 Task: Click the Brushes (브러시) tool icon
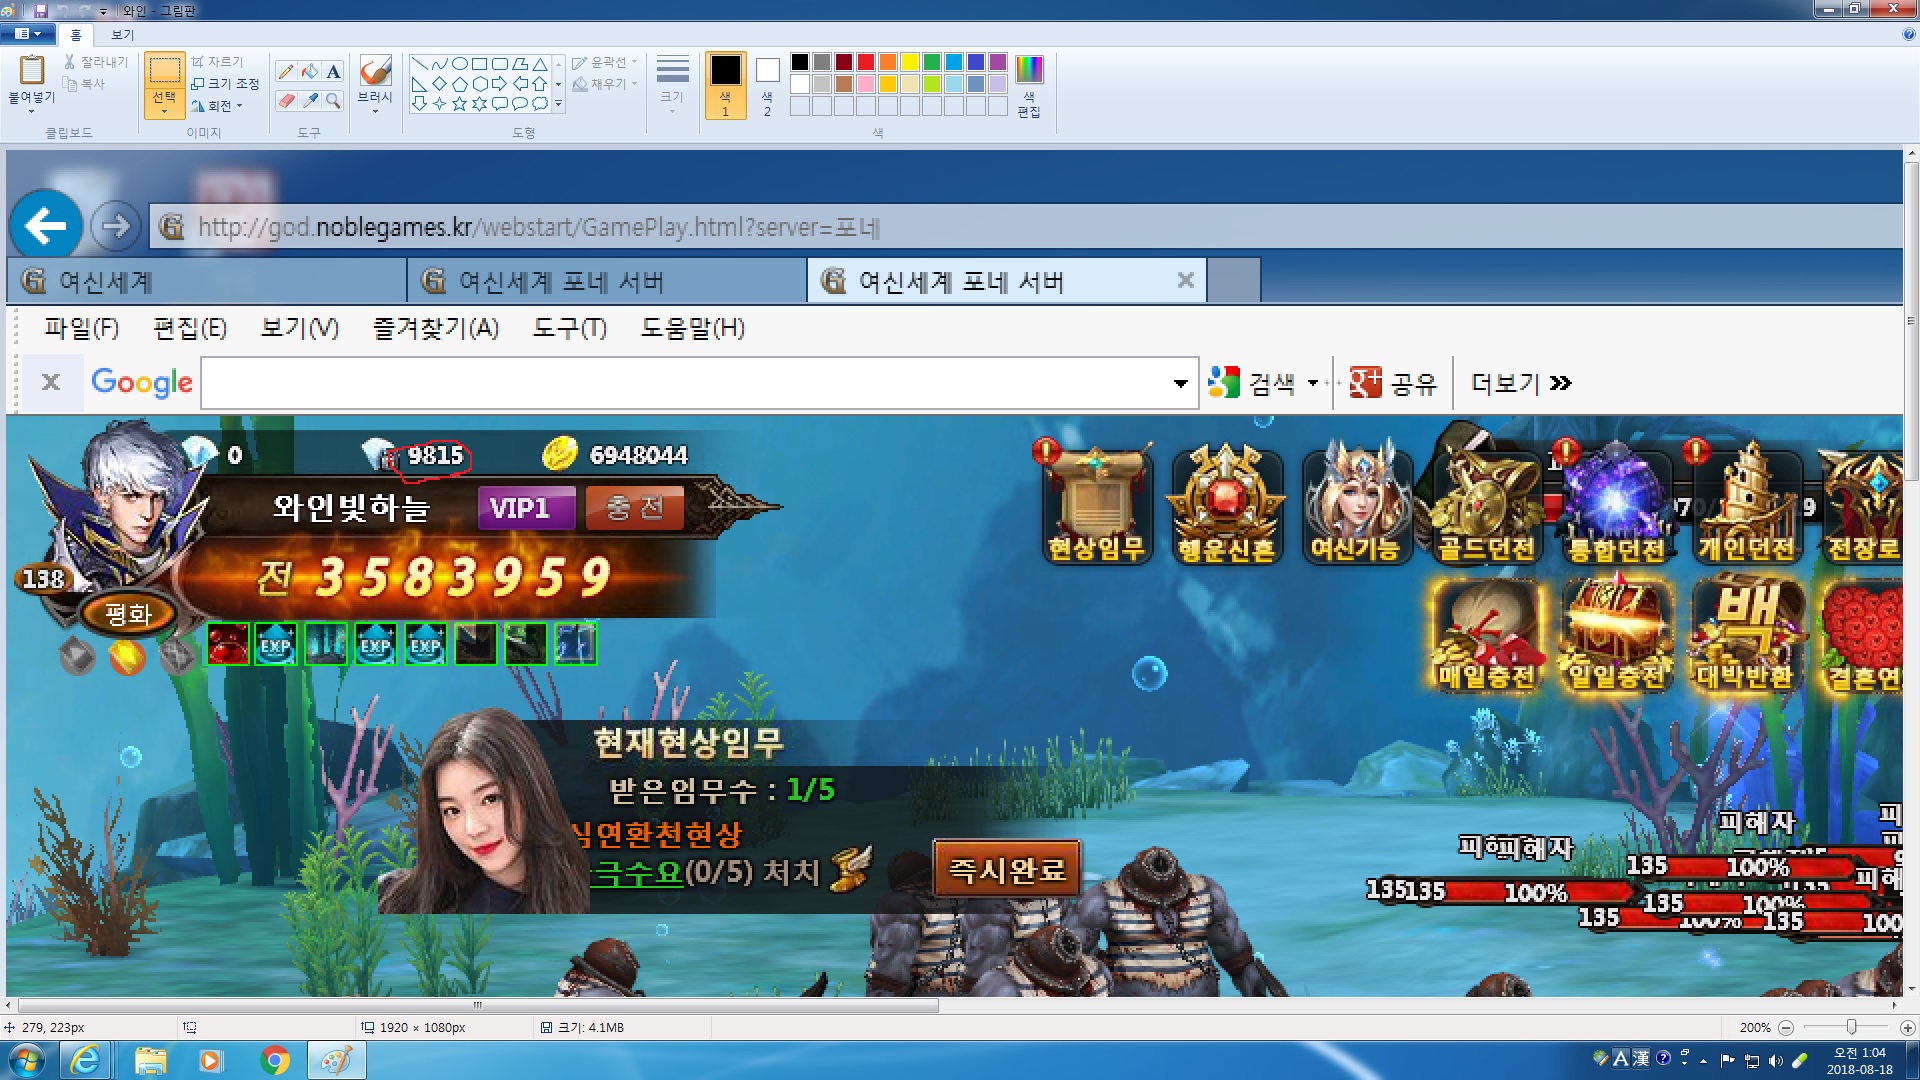click(375, 71)
